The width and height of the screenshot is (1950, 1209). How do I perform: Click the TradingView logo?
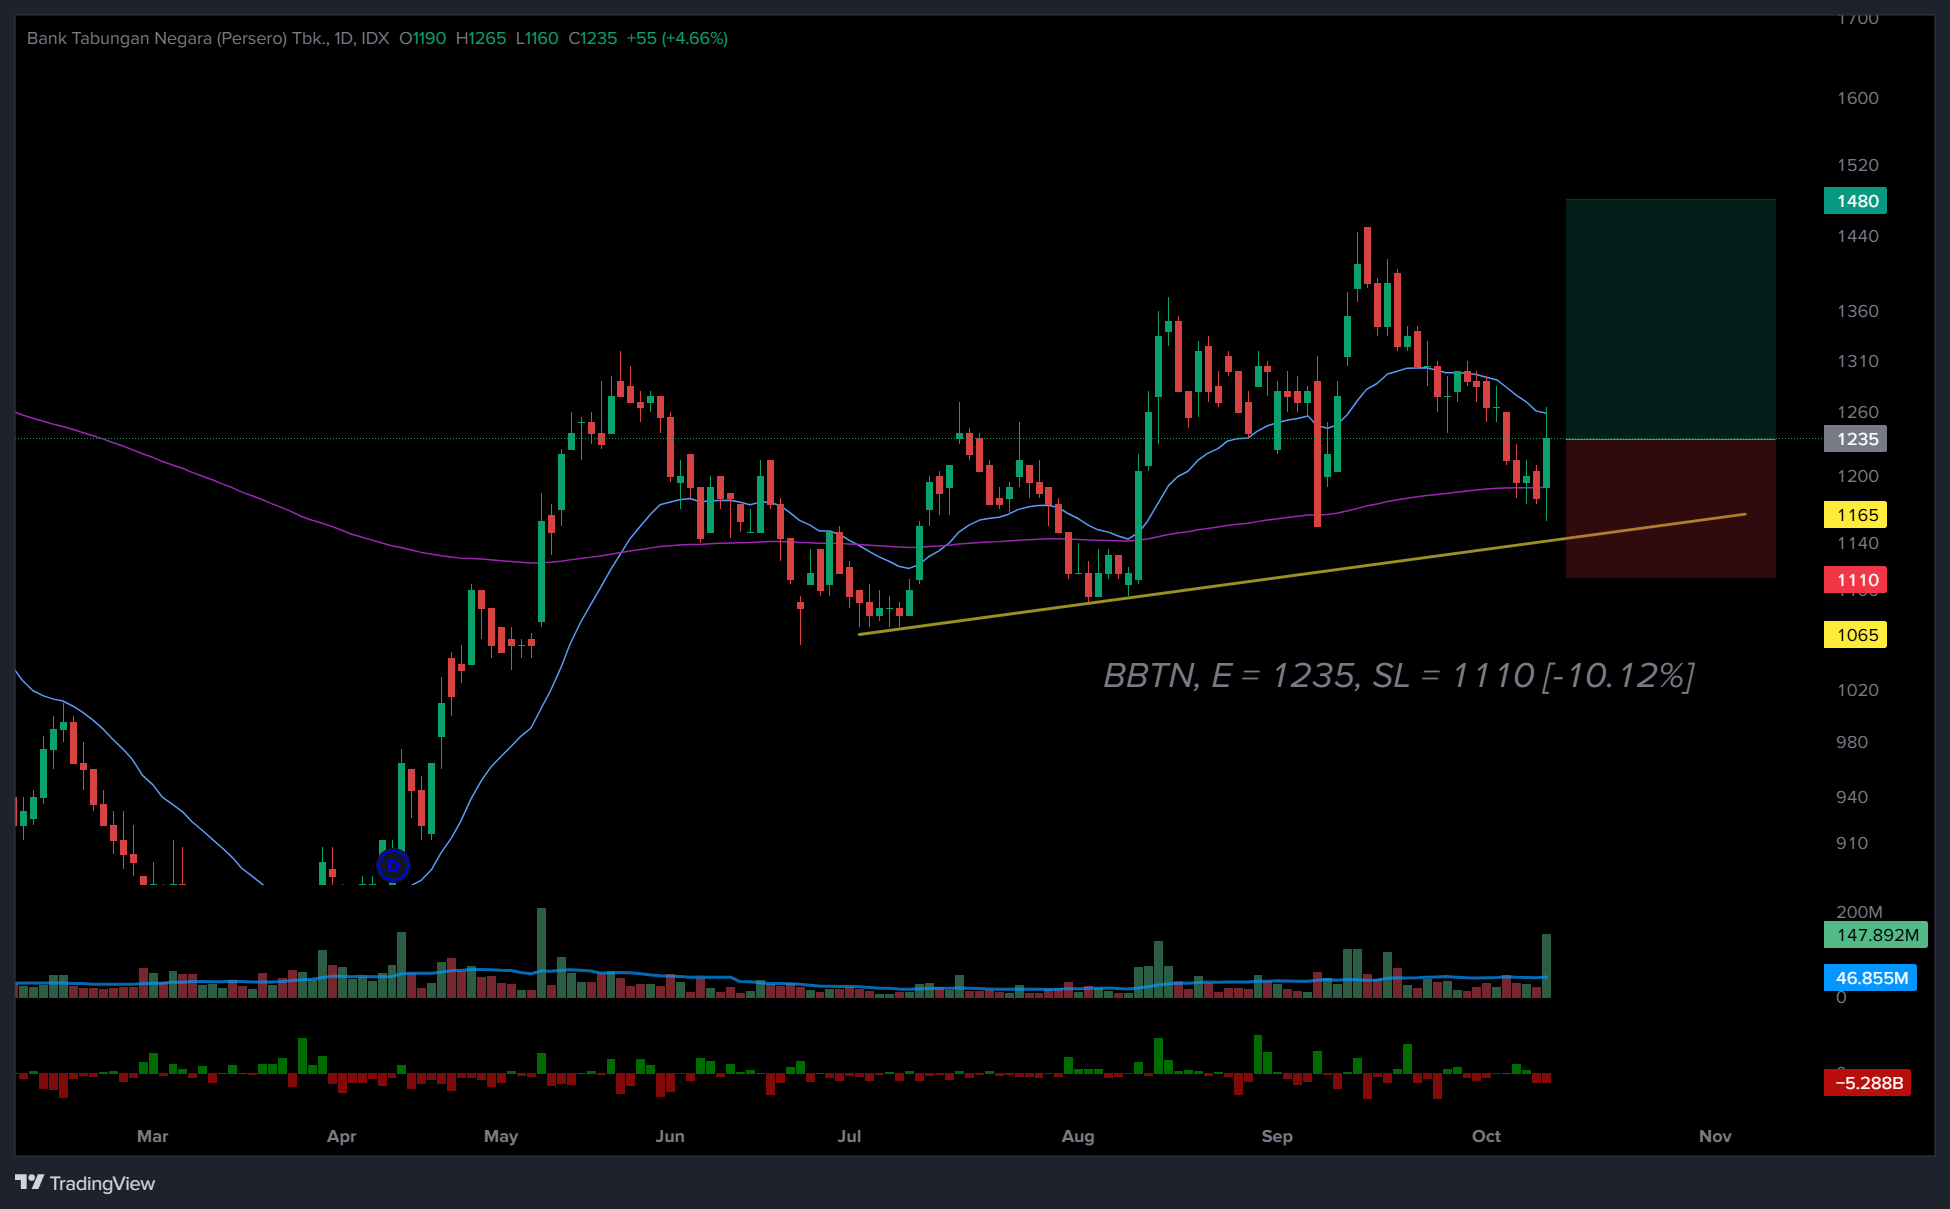pyautogui.click(x=85, y=1183)
